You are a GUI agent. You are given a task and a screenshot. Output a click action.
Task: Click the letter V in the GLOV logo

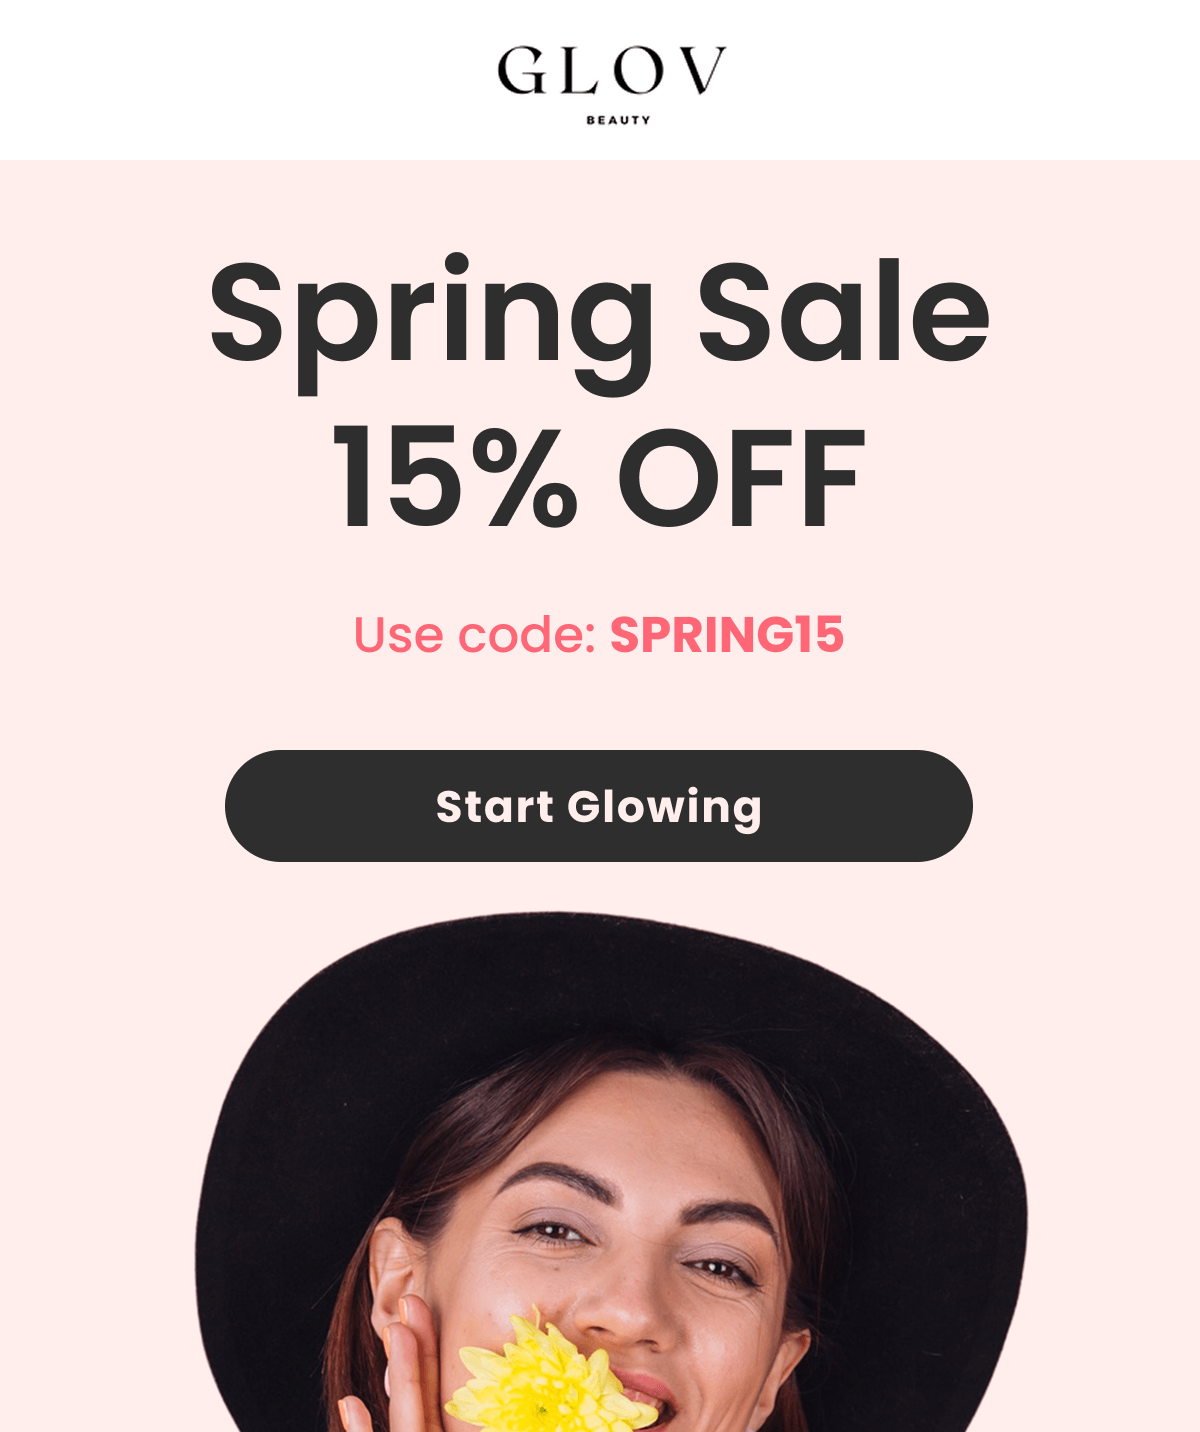pyautogui.click(x=703, y=71)
